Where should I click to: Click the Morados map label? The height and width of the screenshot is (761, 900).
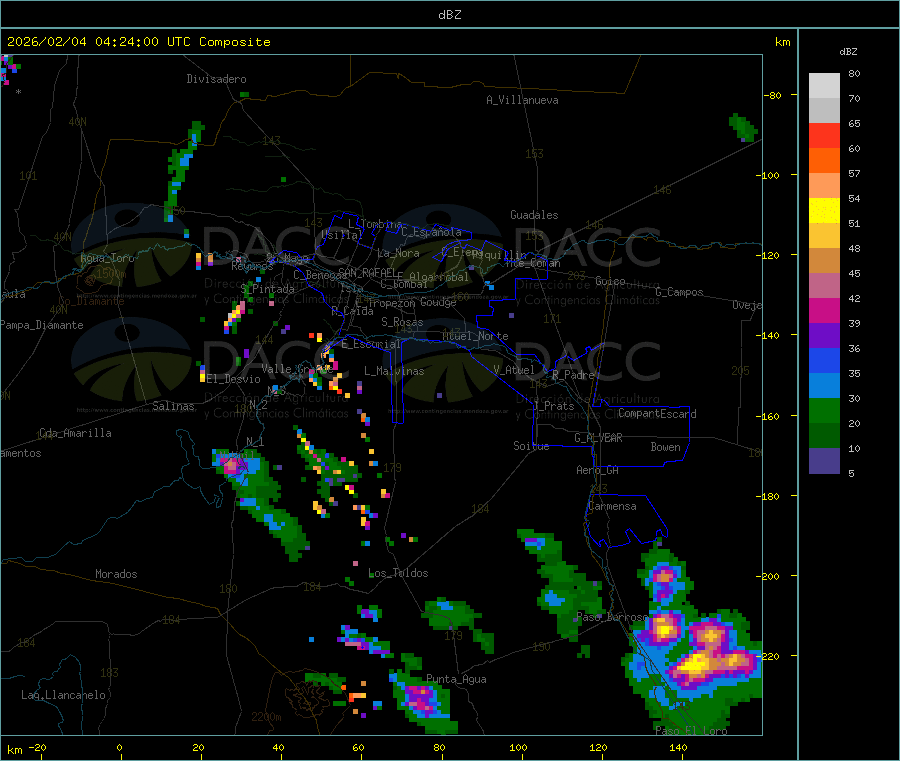coord(116,574)
